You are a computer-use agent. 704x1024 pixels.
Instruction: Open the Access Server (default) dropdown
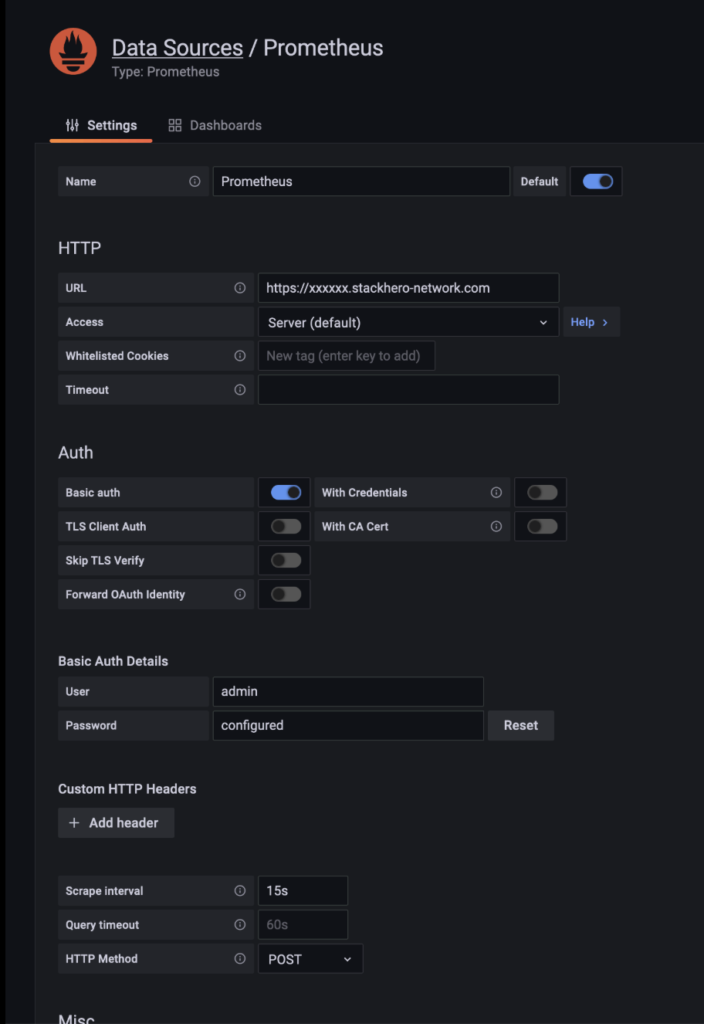(x=408, y=323)
